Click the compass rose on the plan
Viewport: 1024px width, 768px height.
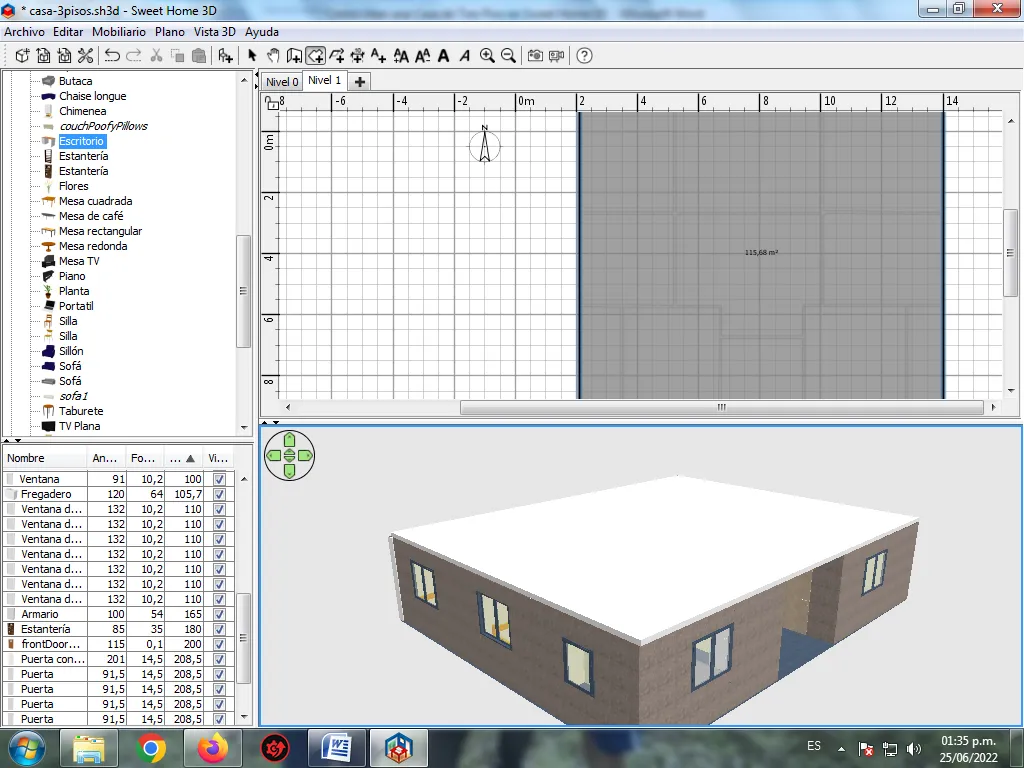[x=485, y=145]
